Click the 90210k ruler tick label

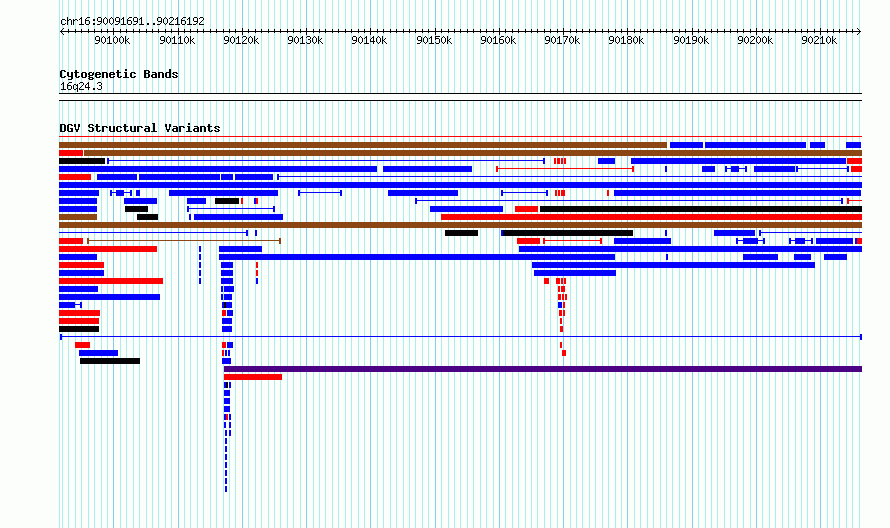point(820,40)
